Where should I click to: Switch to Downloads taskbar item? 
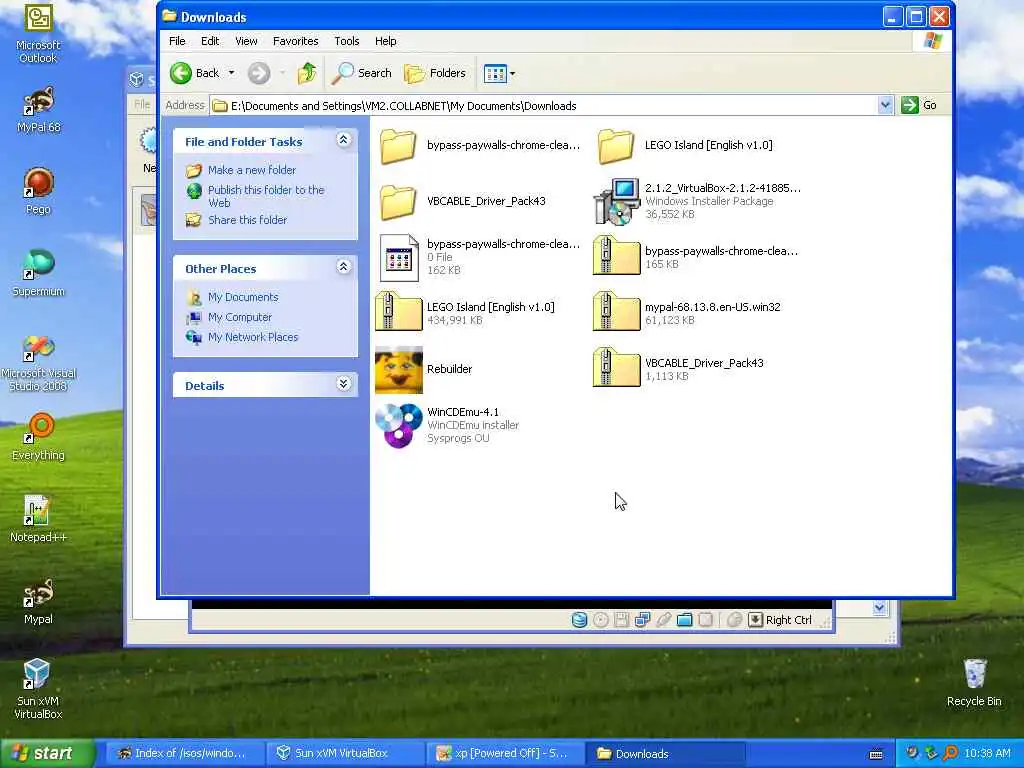663,754
